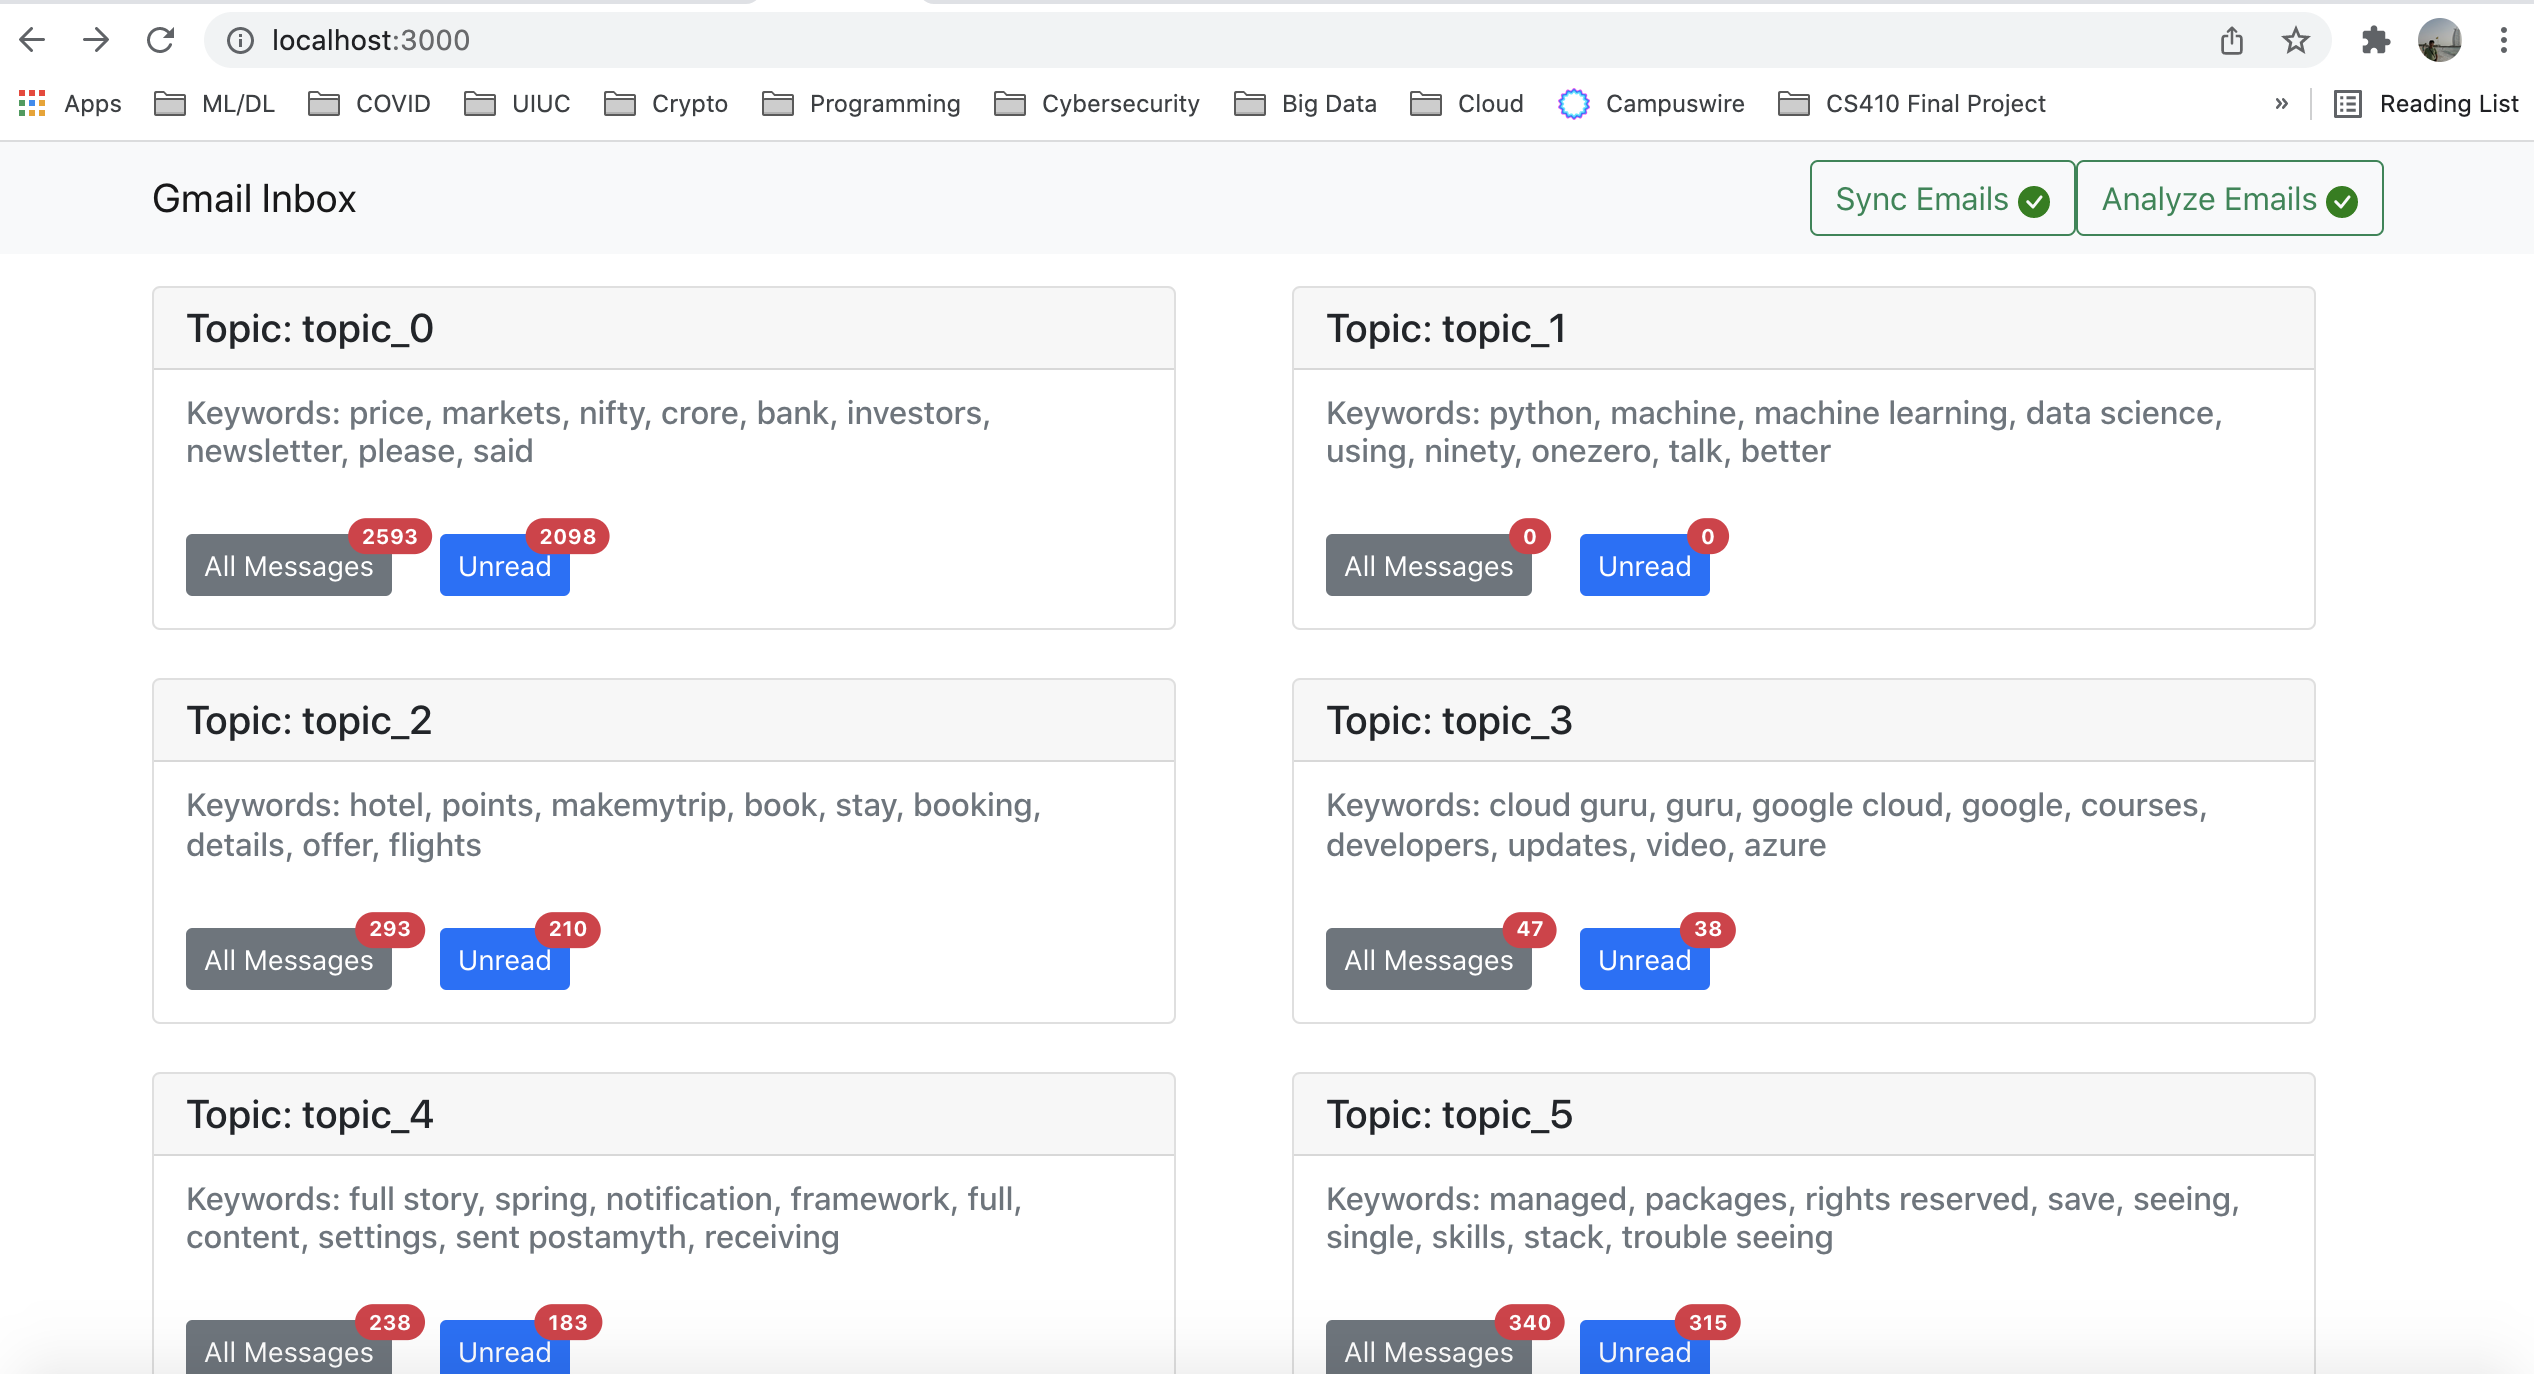Show All Messages for topic_0
Screen dimensions: 2534x1374
tap(288, 566)
